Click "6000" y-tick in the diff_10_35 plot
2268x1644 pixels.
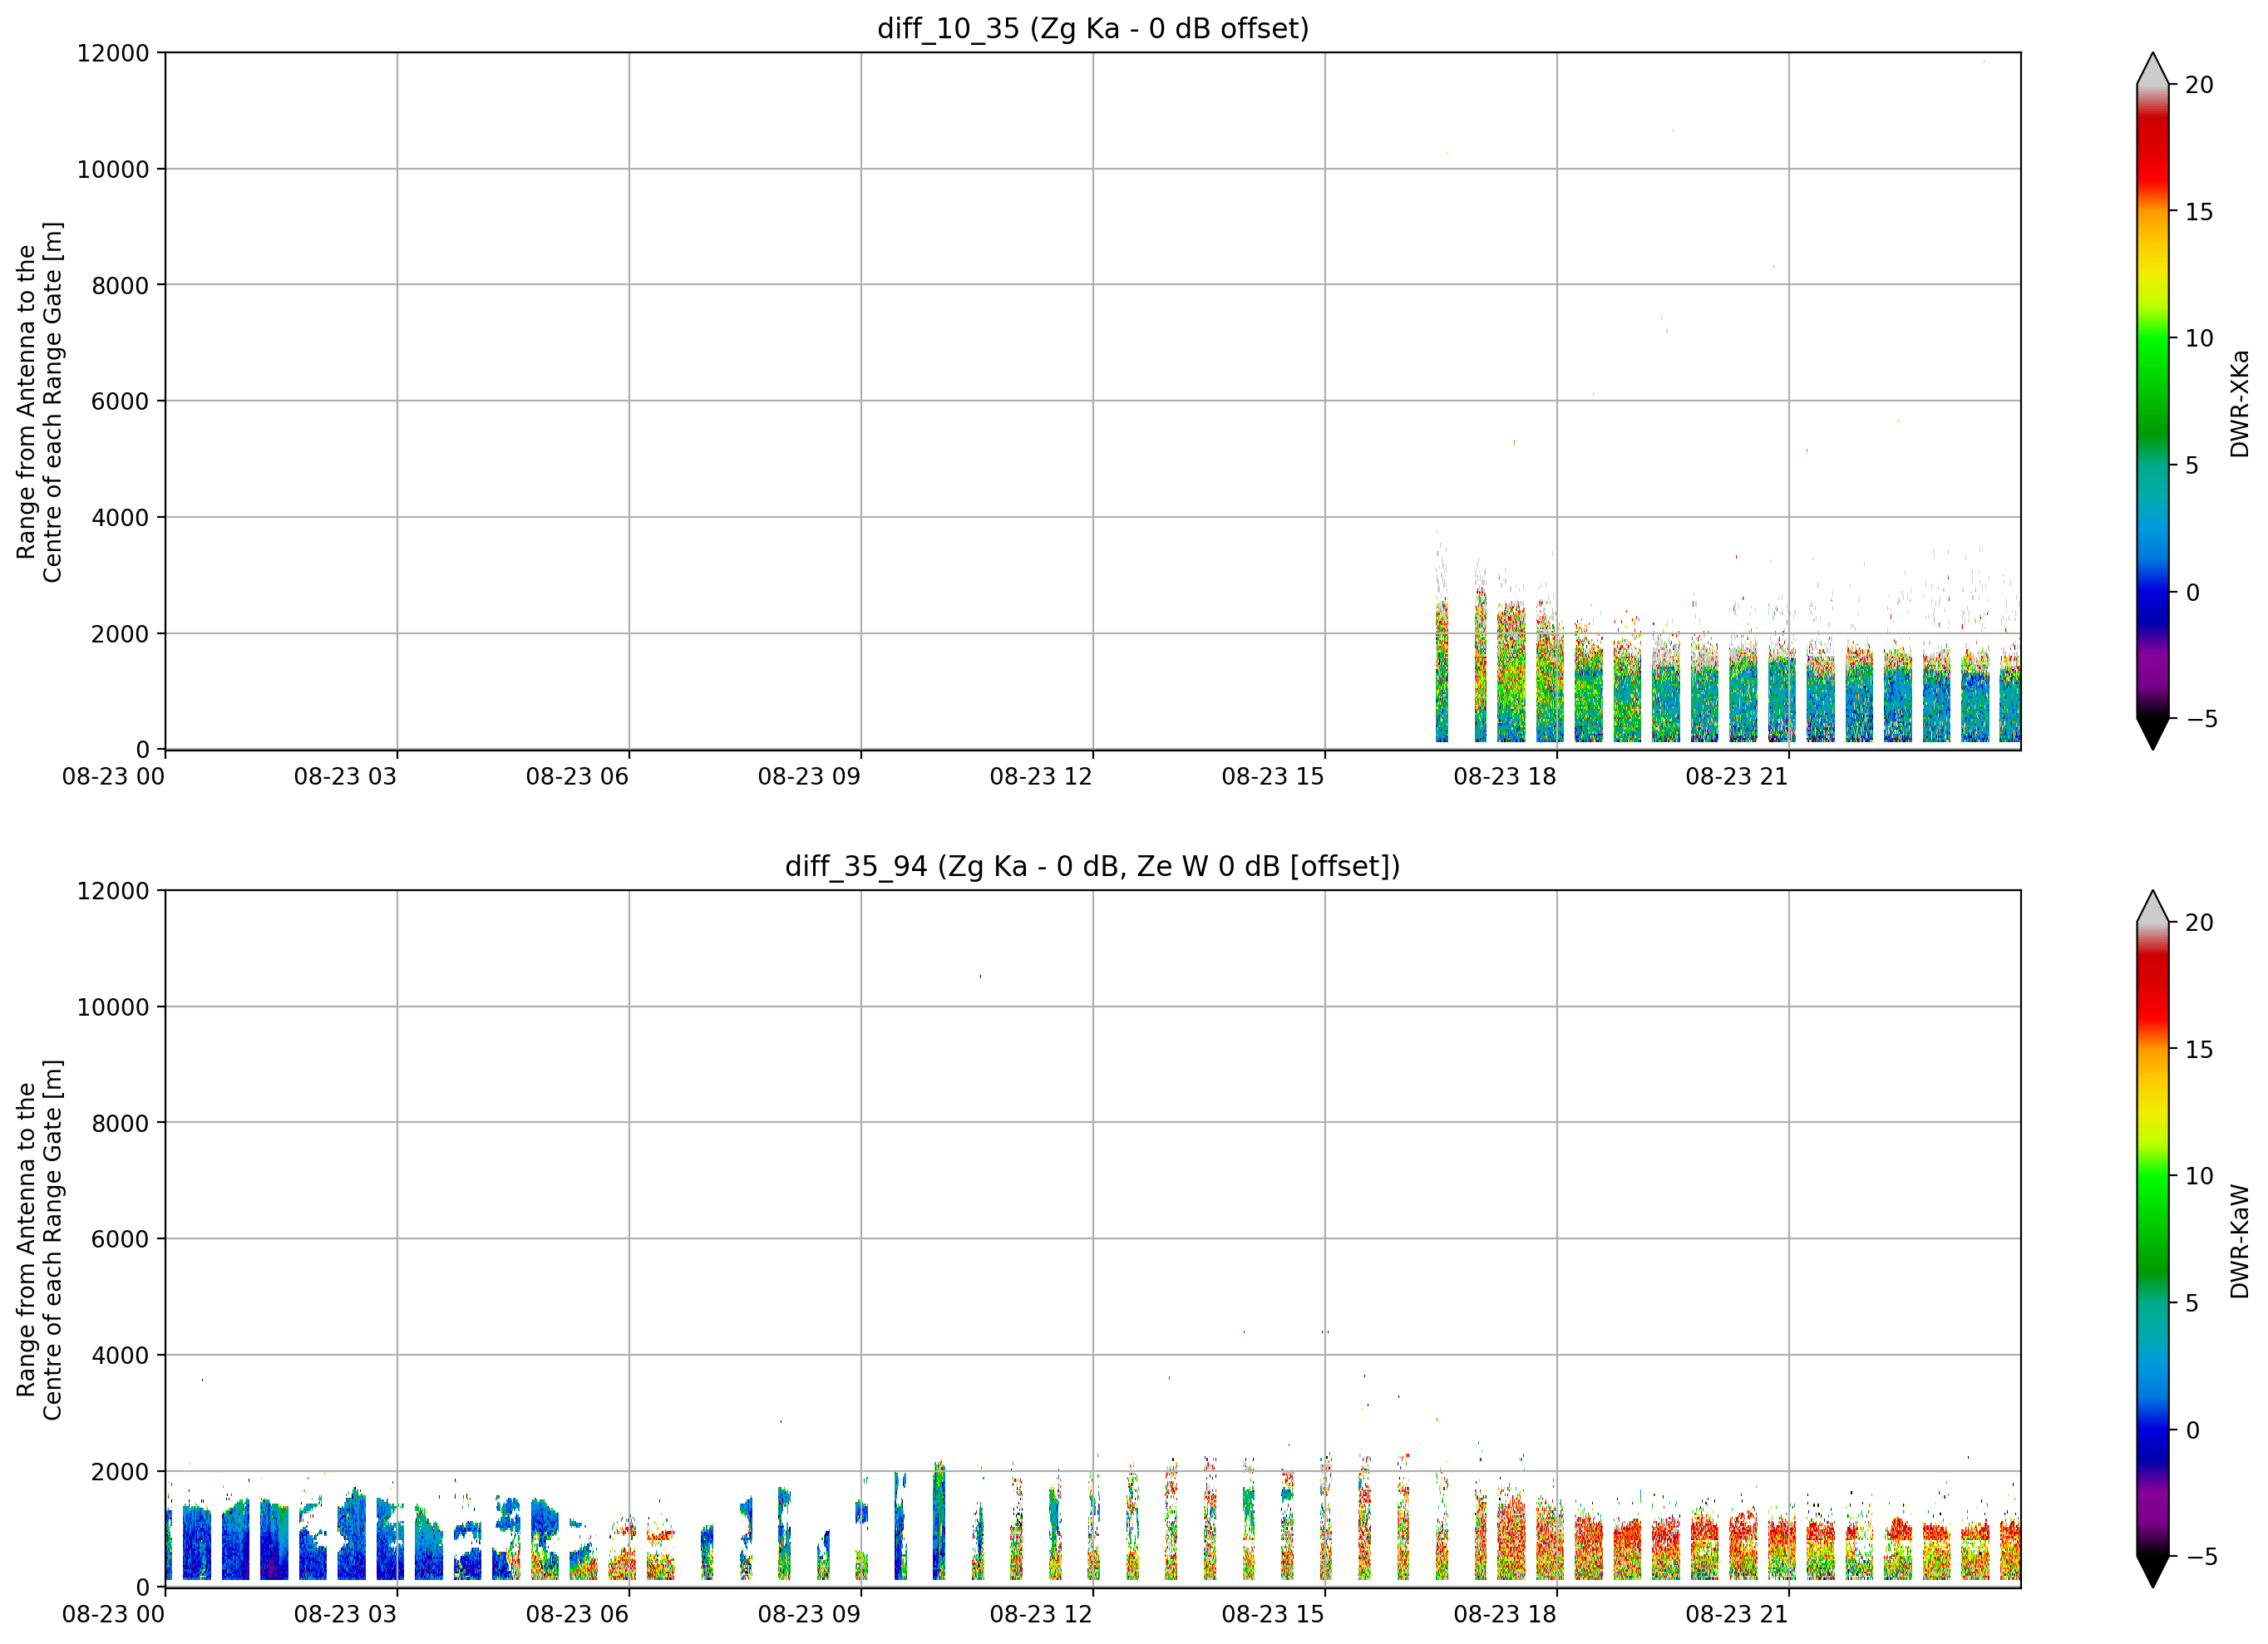(x=120, y=402)
